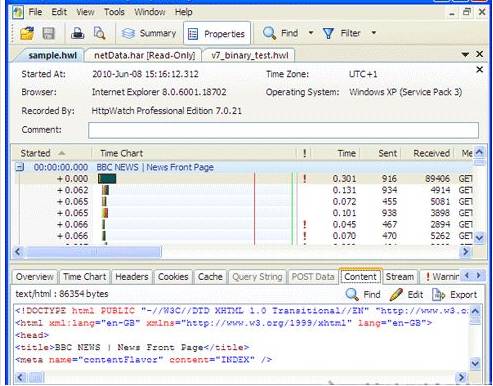Open the Cache tab

point(210,277)
